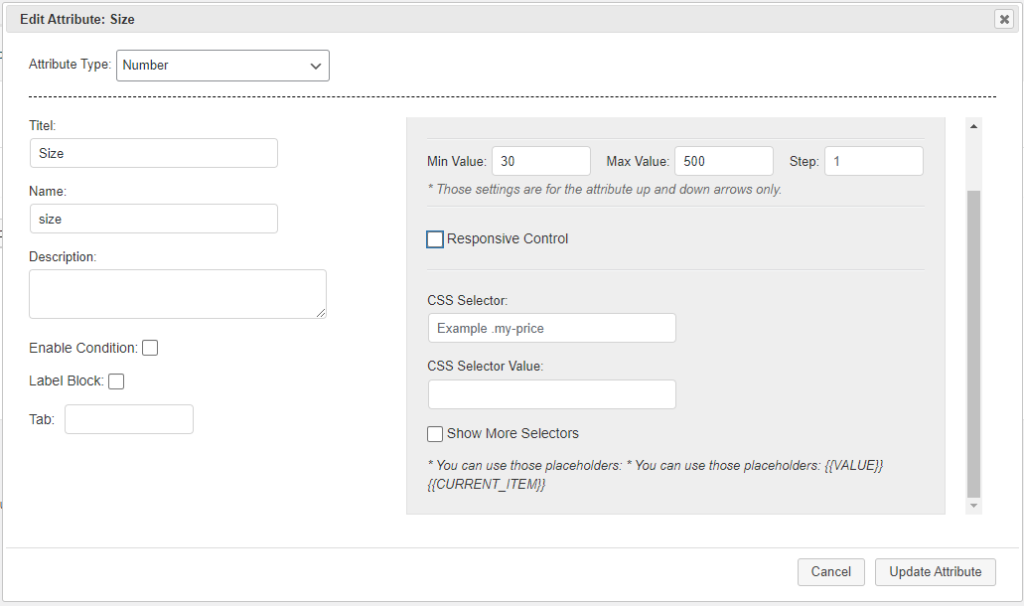The image size is (1024, 606).
Task: Click the placeholders hint text
Action: (x=655, y=475)
